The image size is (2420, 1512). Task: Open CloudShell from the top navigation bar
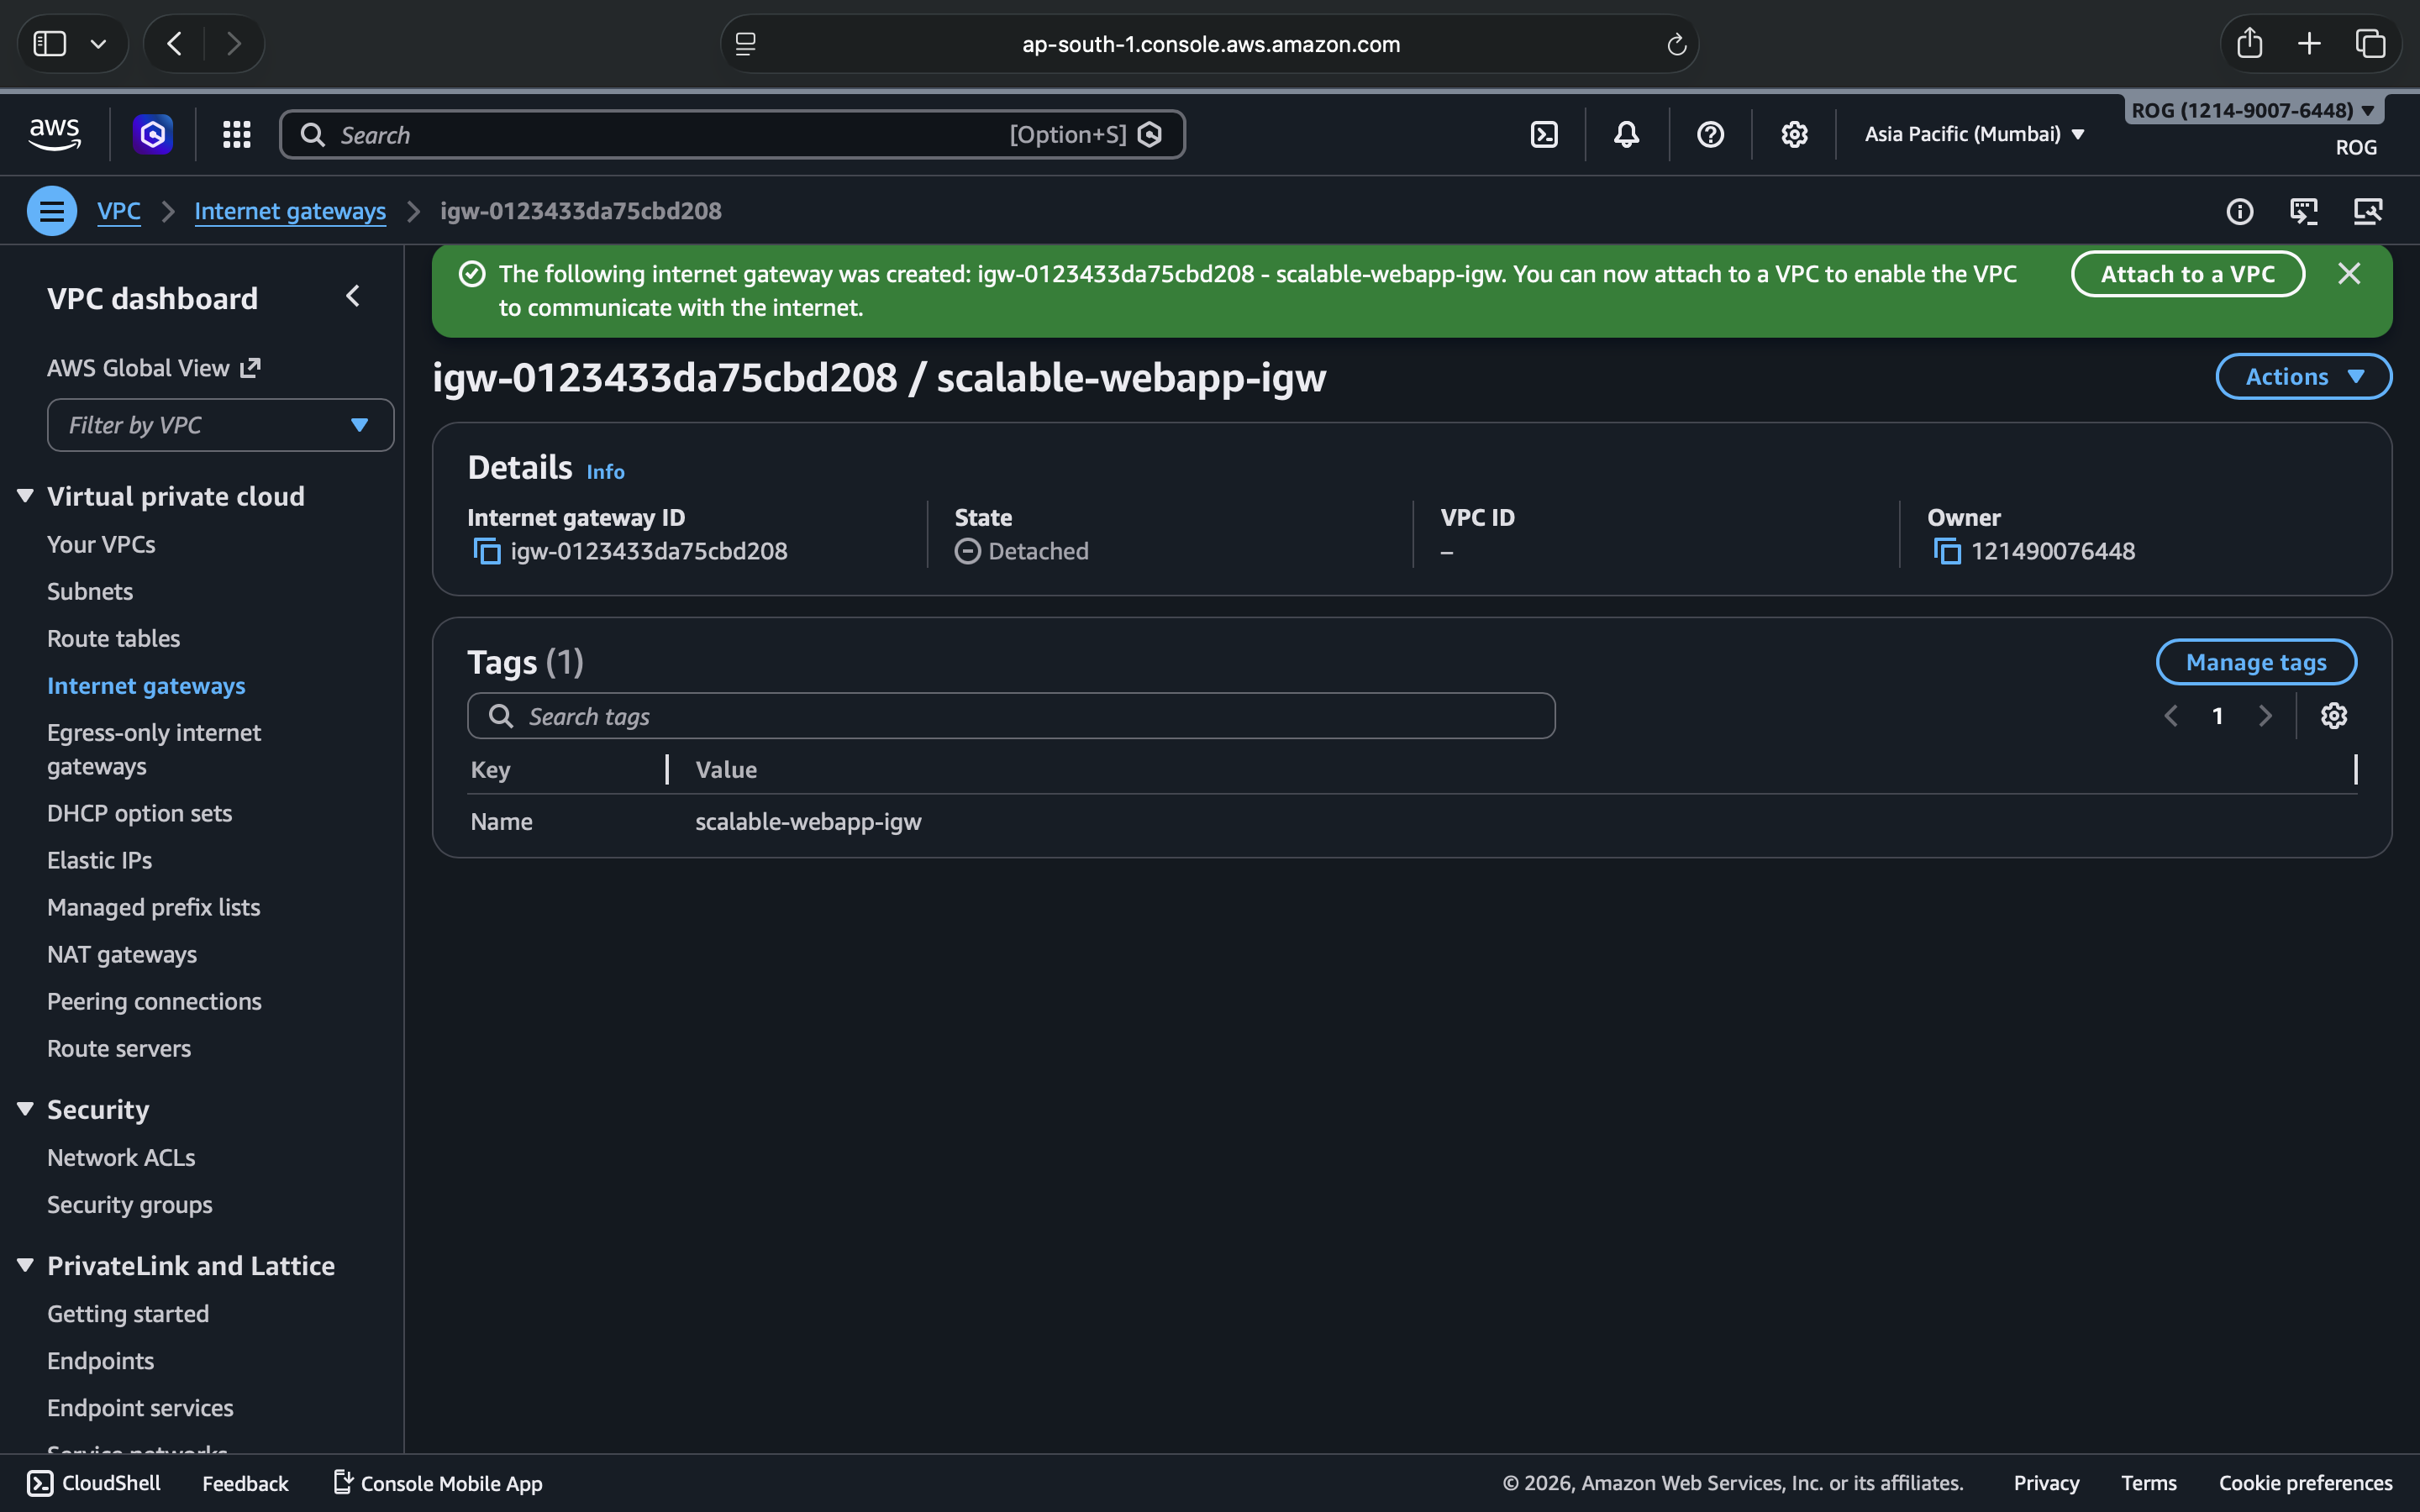[1544, 134]
